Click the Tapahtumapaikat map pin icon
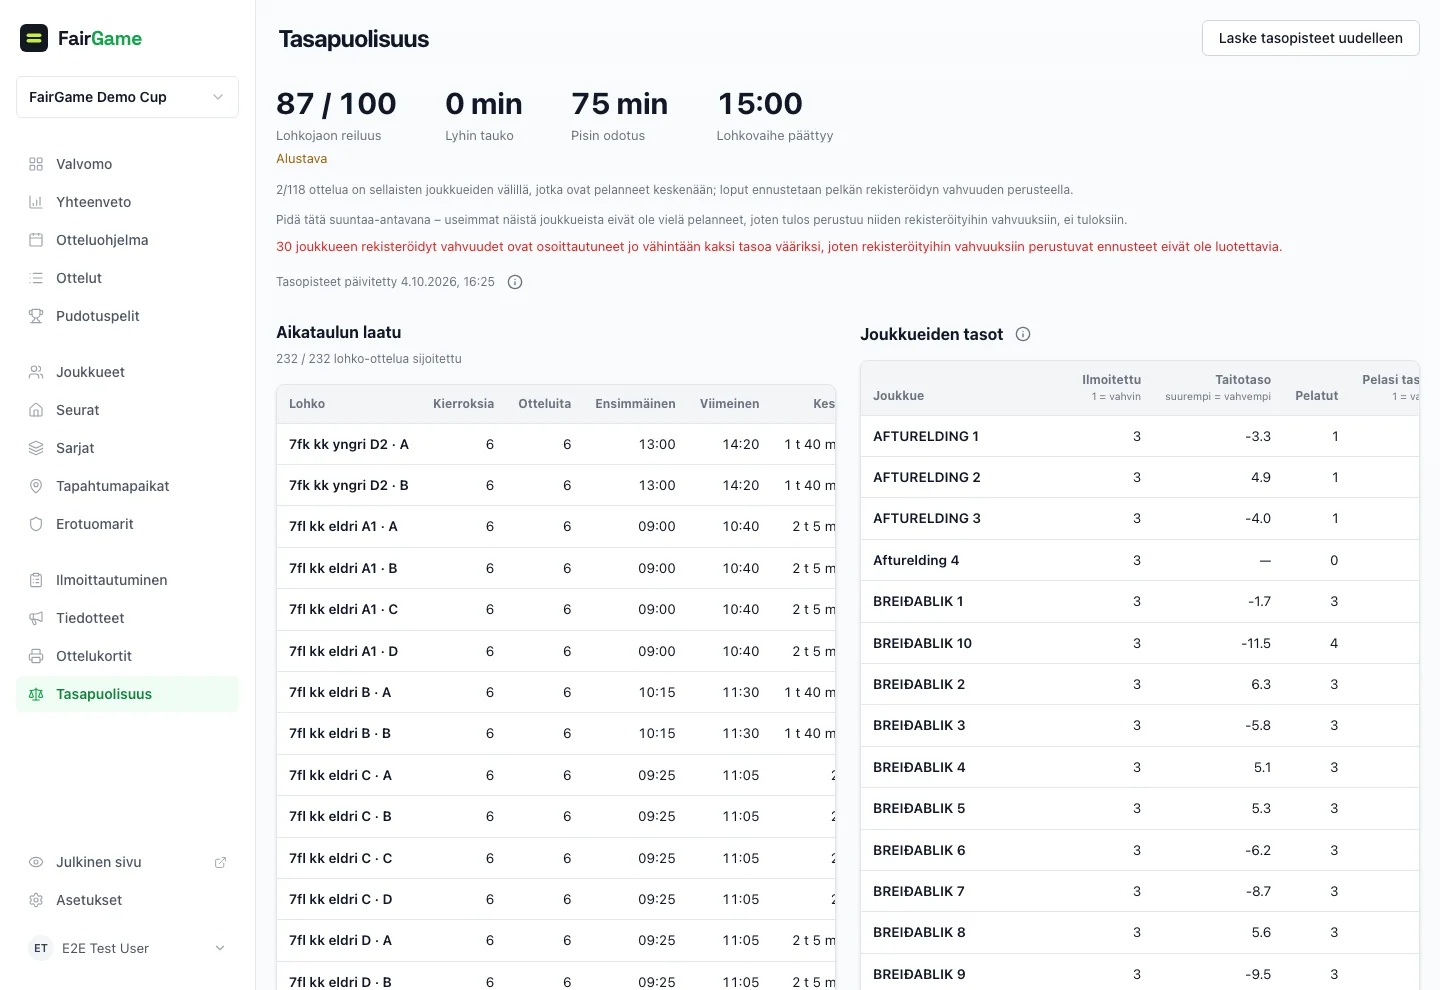1440x990 pixels. 36,486
